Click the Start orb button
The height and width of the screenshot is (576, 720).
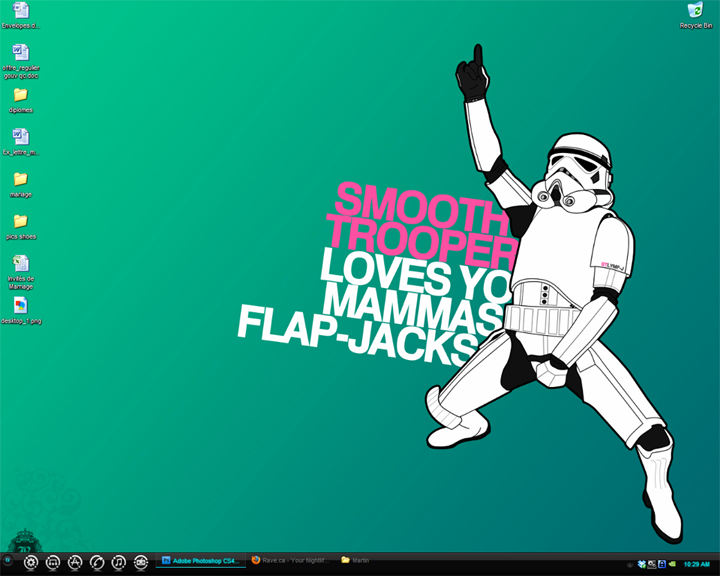[7, 561]
